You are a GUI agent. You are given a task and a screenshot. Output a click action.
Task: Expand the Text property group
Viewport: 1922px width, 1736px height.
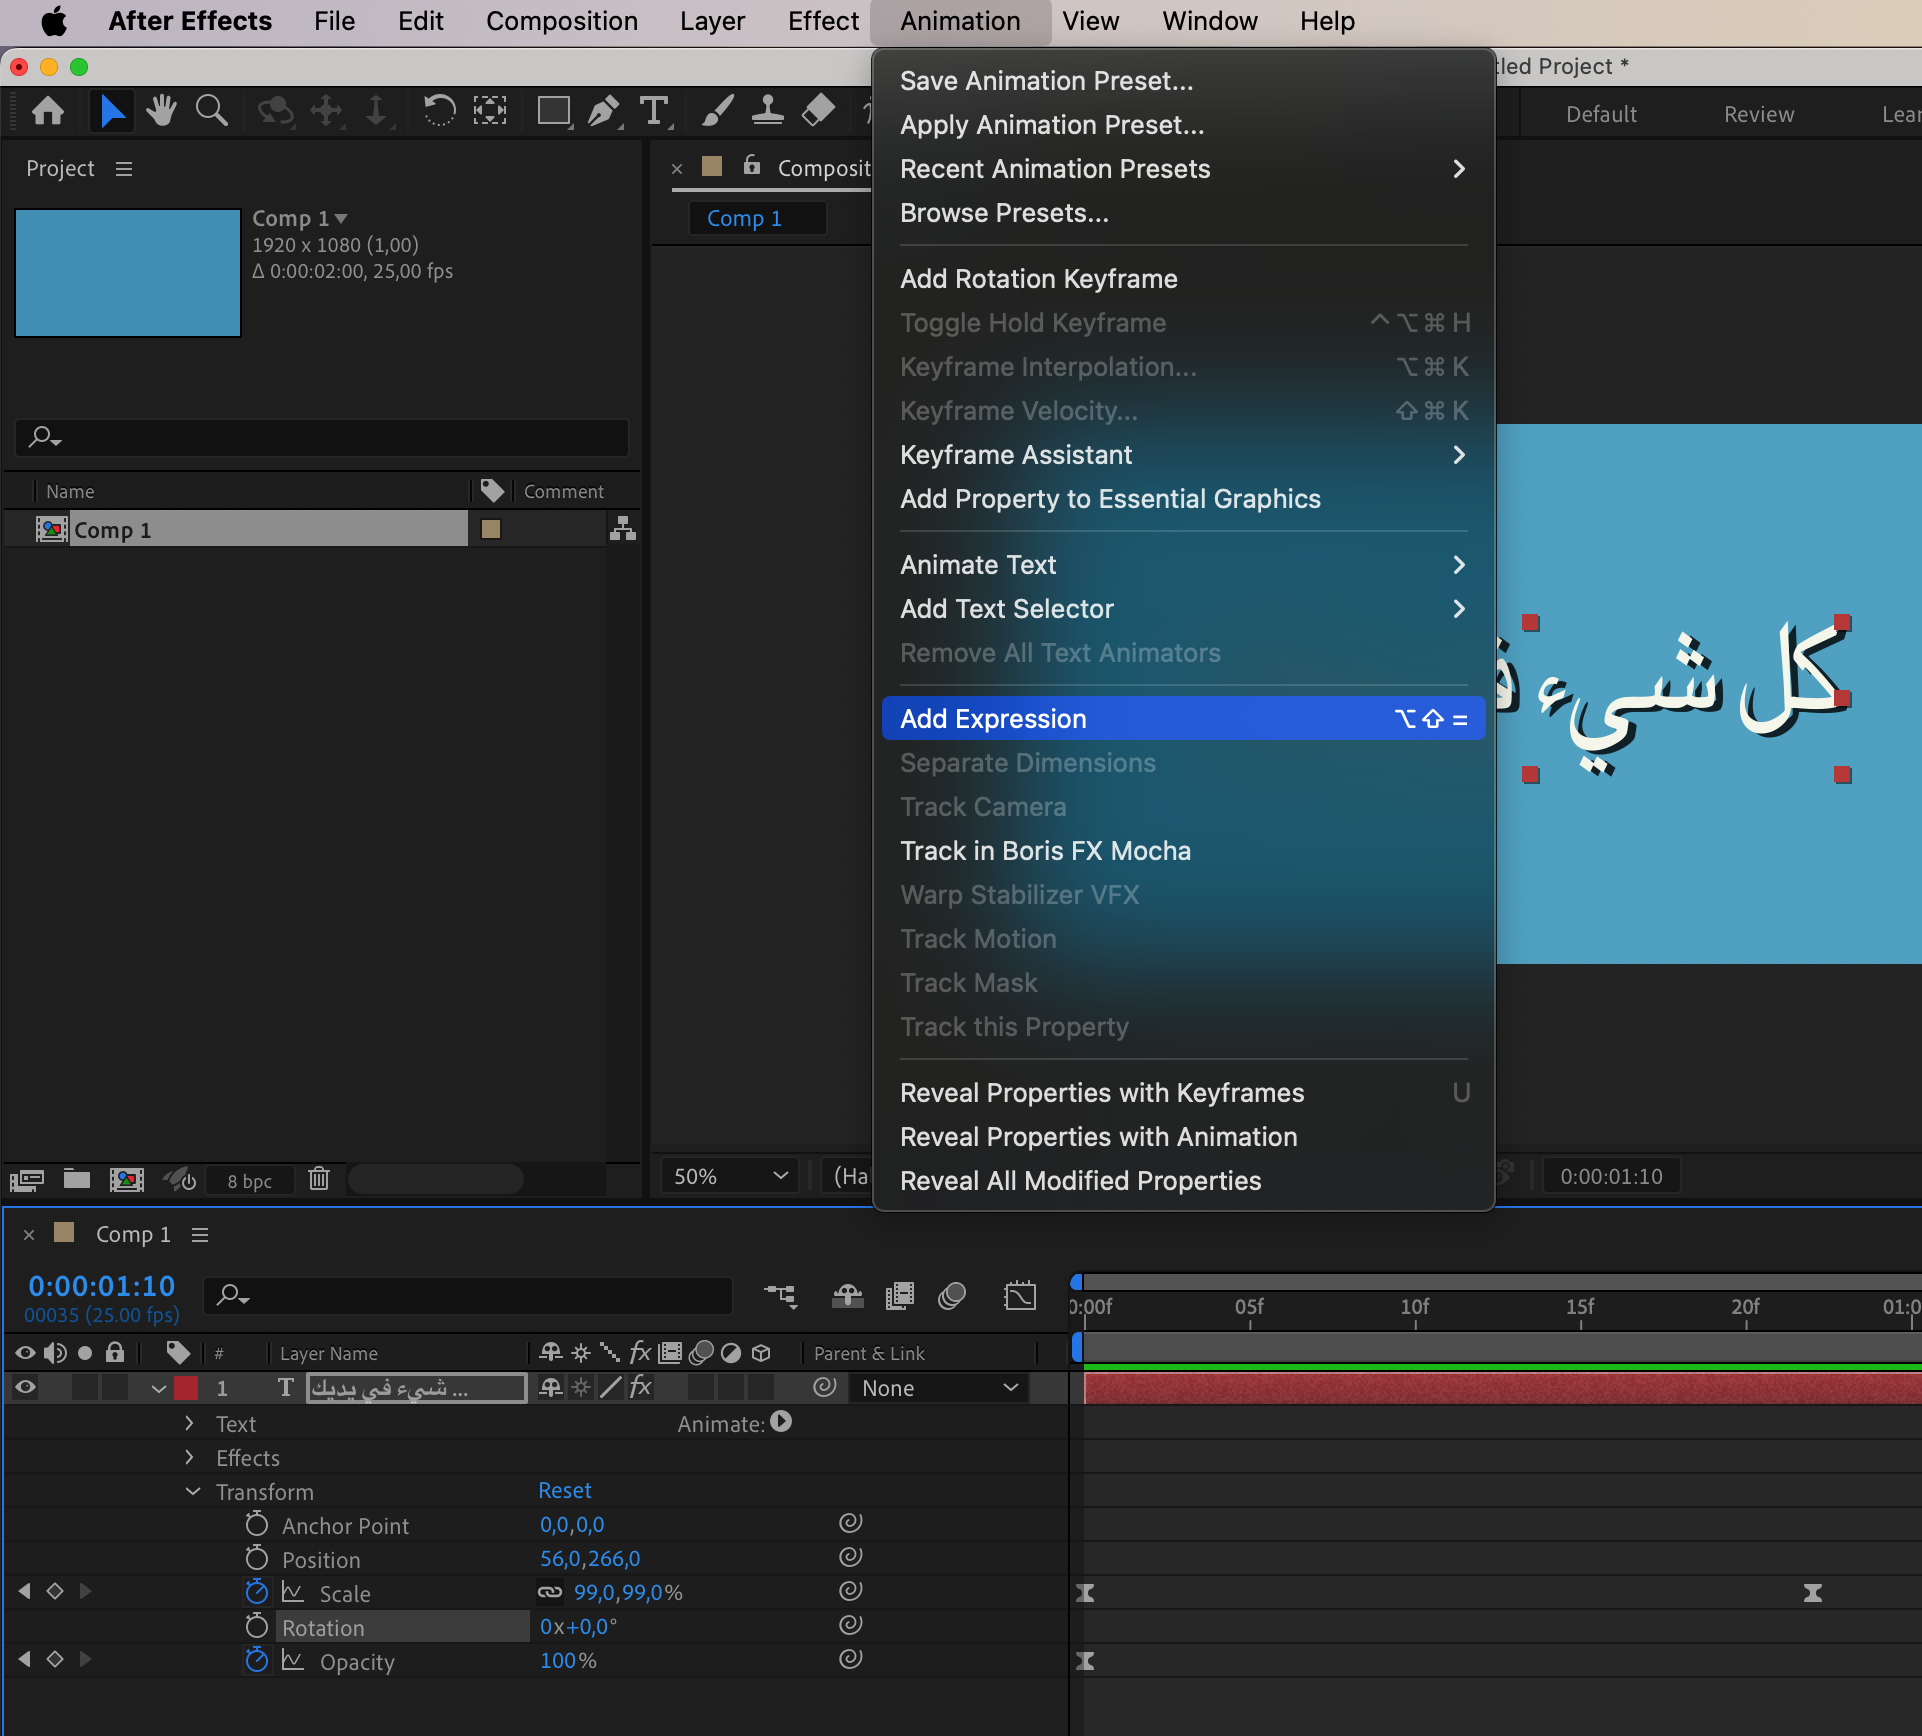[189, 1423]
